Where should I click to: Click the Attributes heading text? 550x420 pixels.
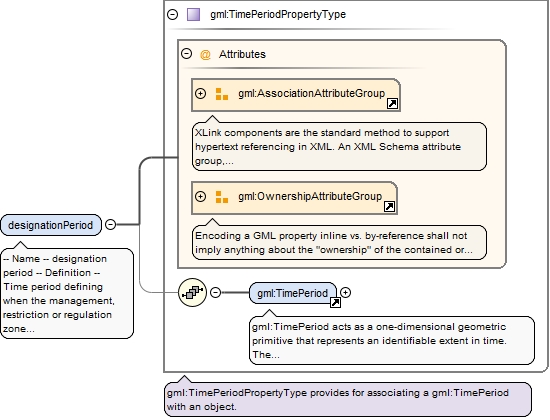coord(242,54)
